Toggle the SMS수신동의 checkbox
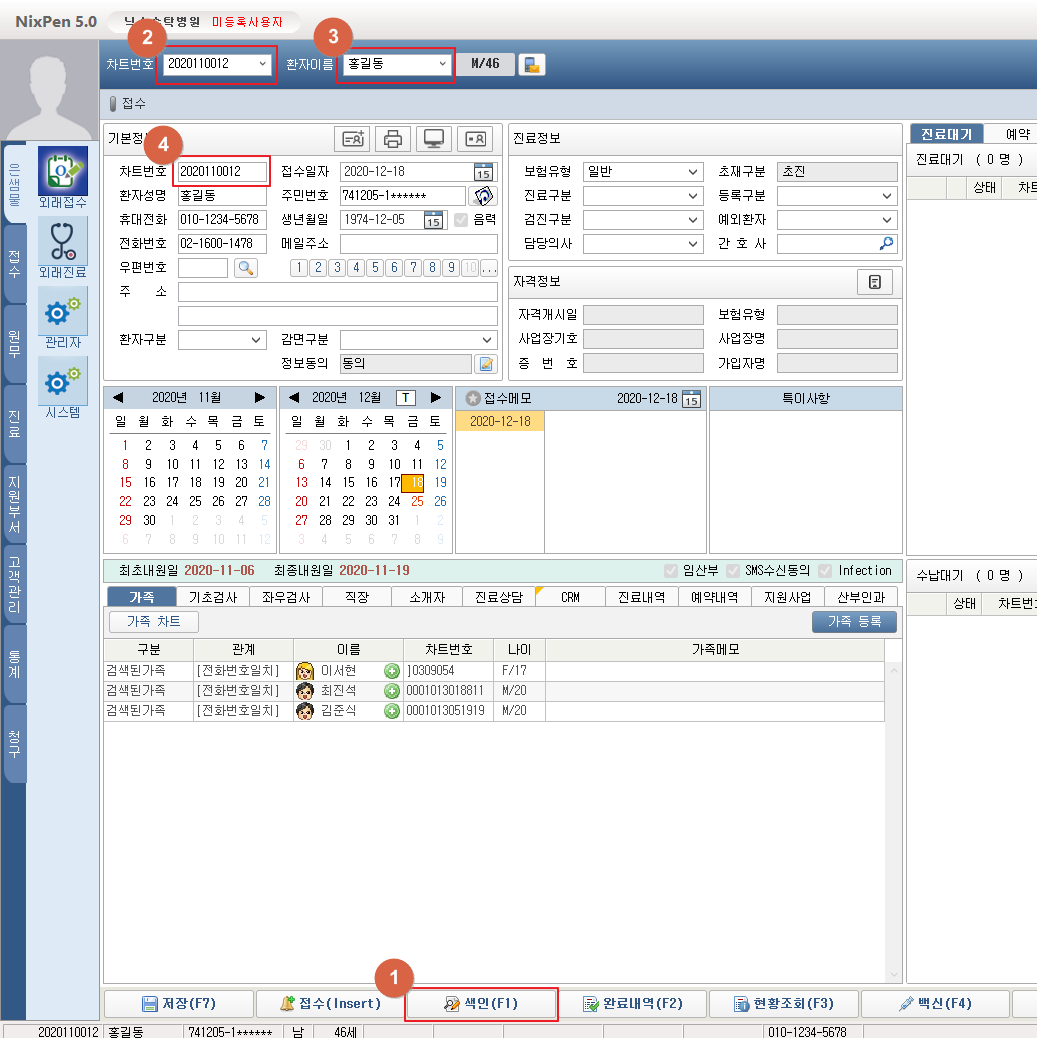1037x1038 pixels. pyautogui.click(x=734, y=571)
